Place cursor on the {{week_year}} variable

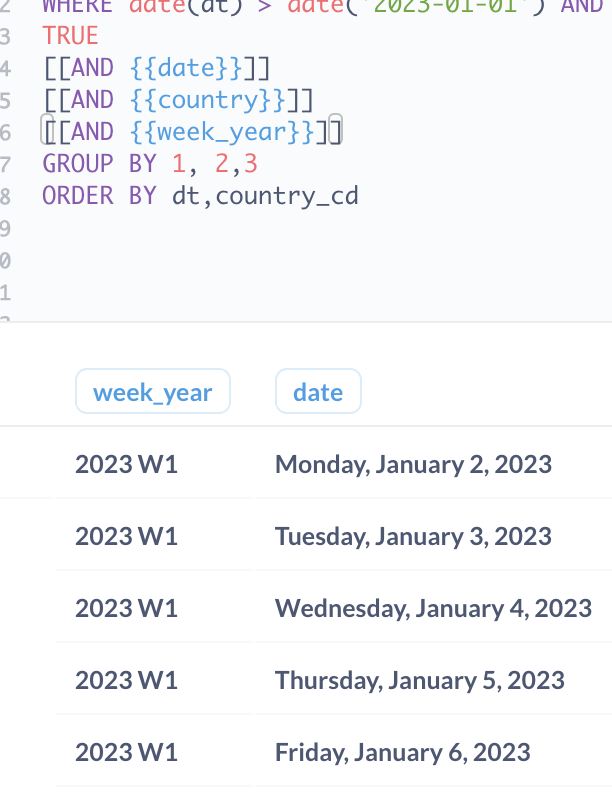222,131
